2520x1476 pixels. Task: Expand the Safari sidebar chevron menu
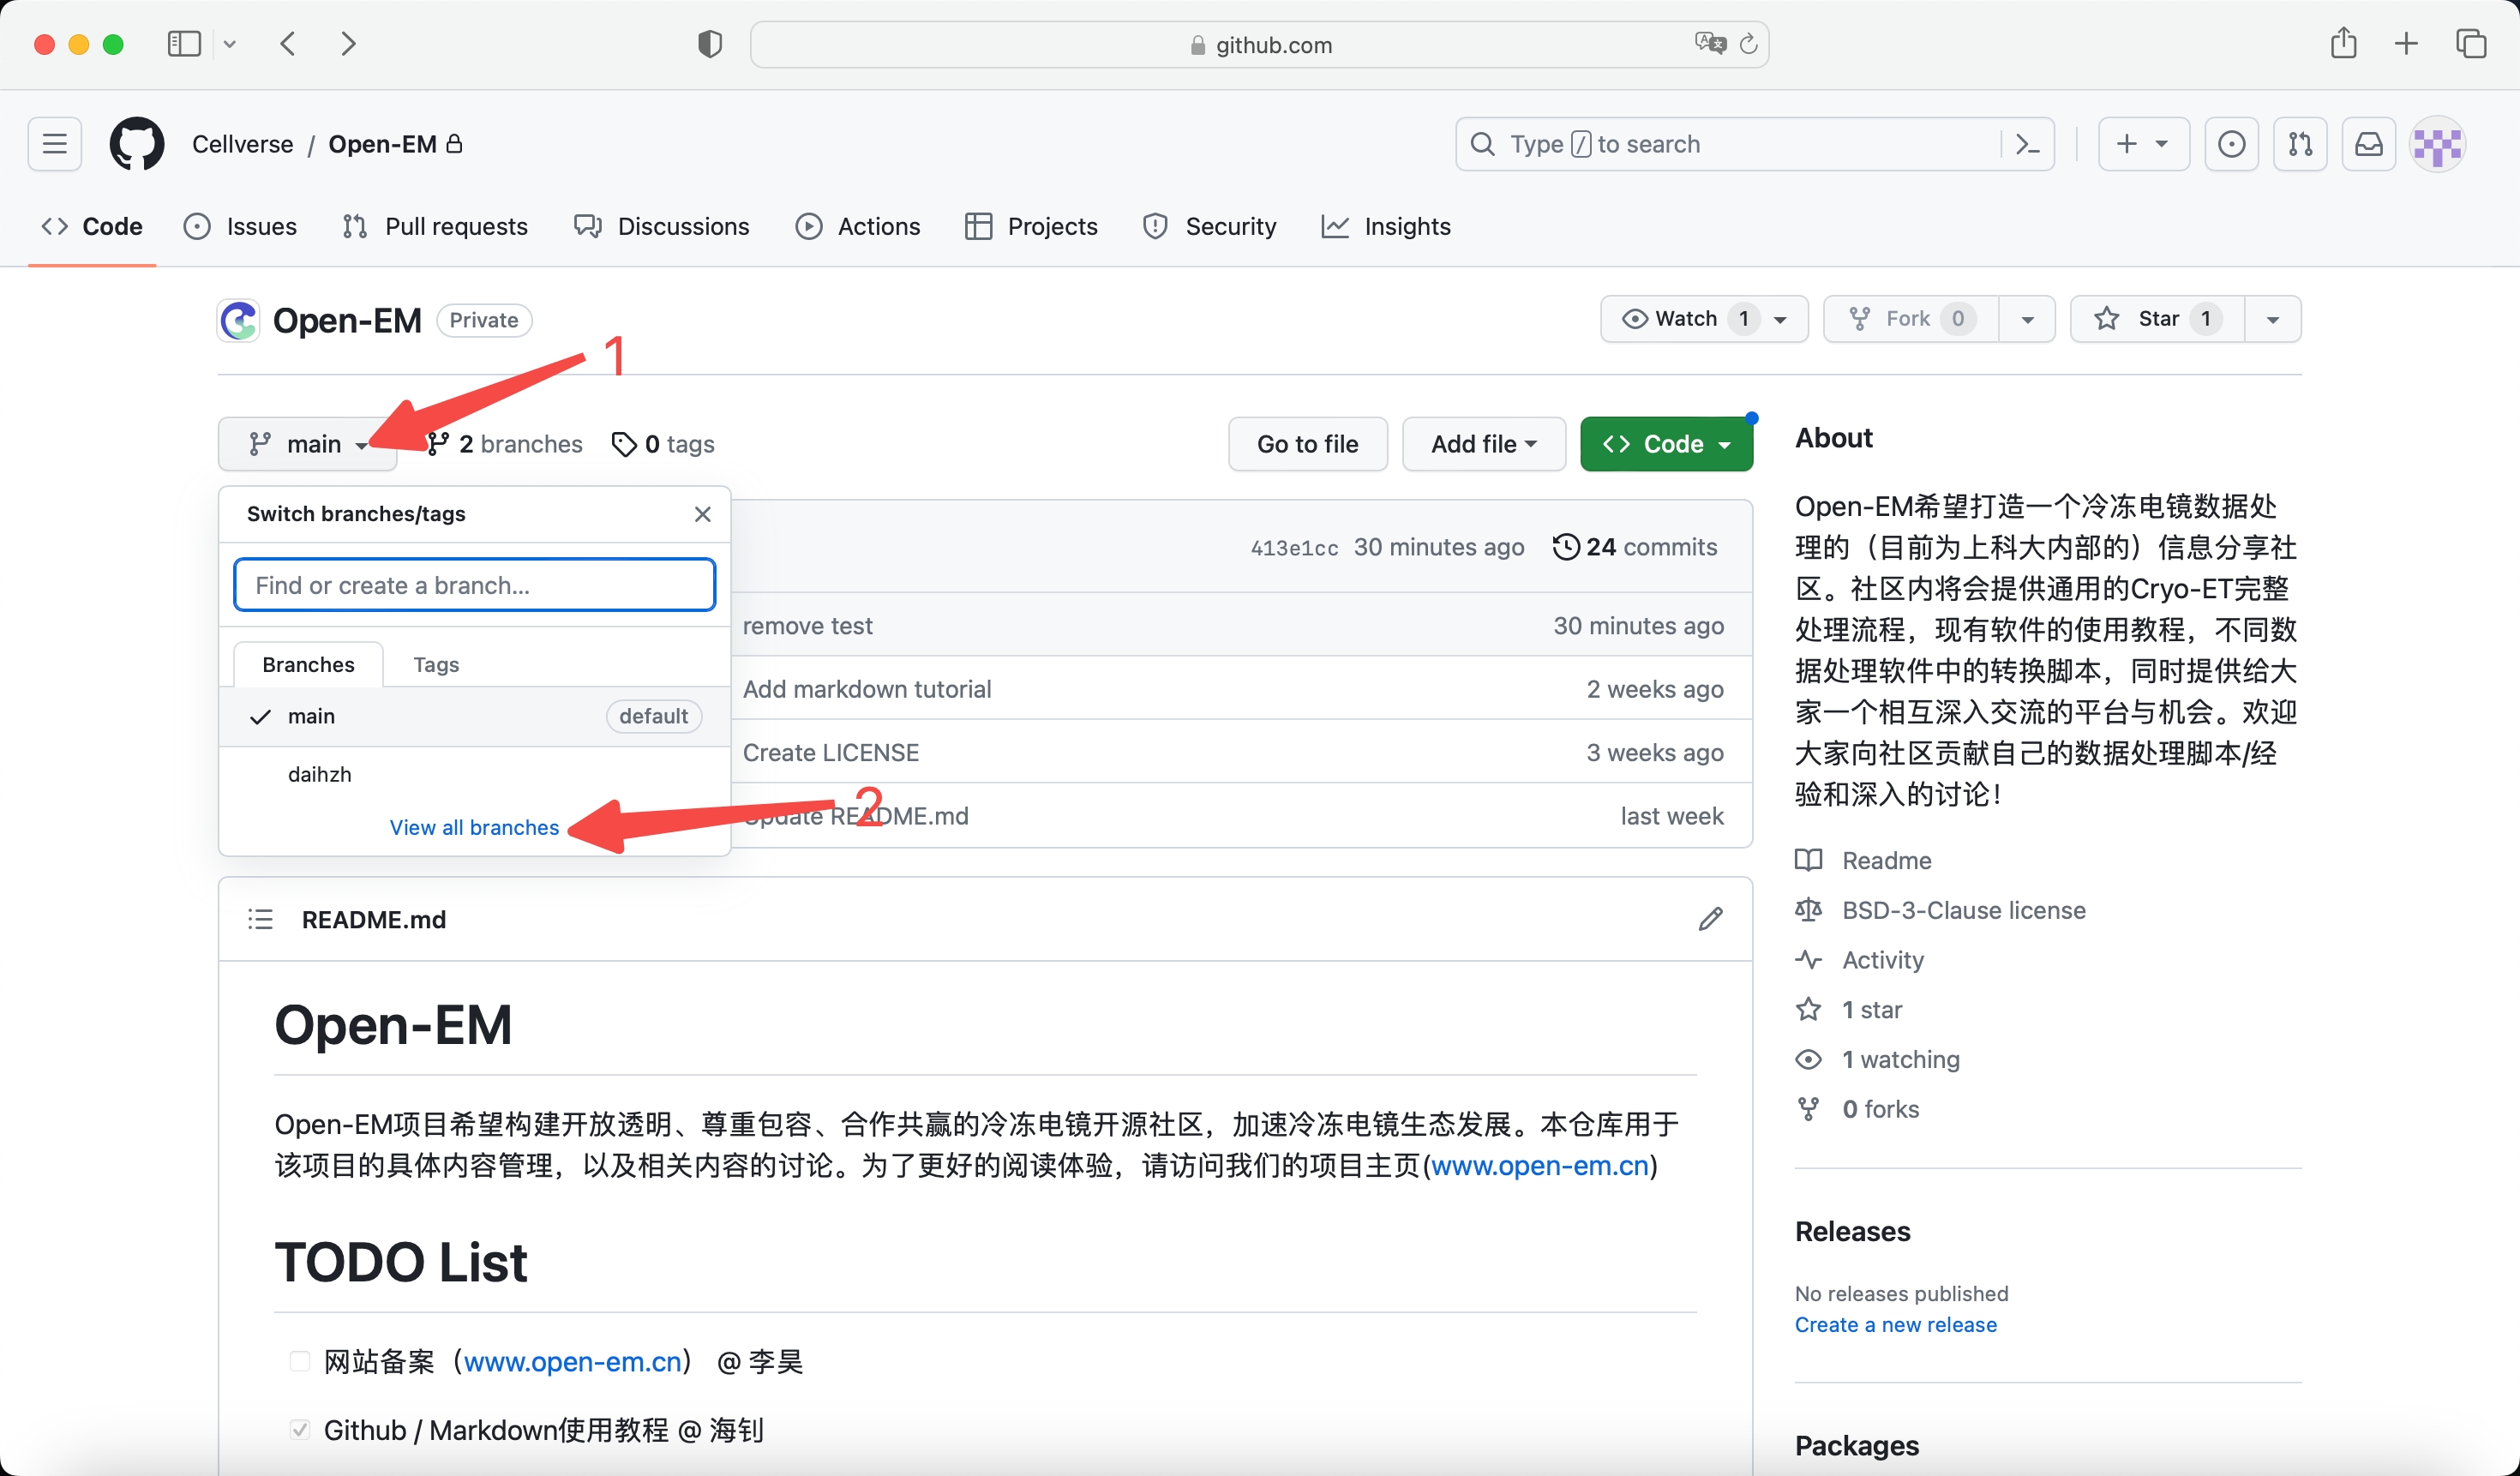click(x=230, y=44)
